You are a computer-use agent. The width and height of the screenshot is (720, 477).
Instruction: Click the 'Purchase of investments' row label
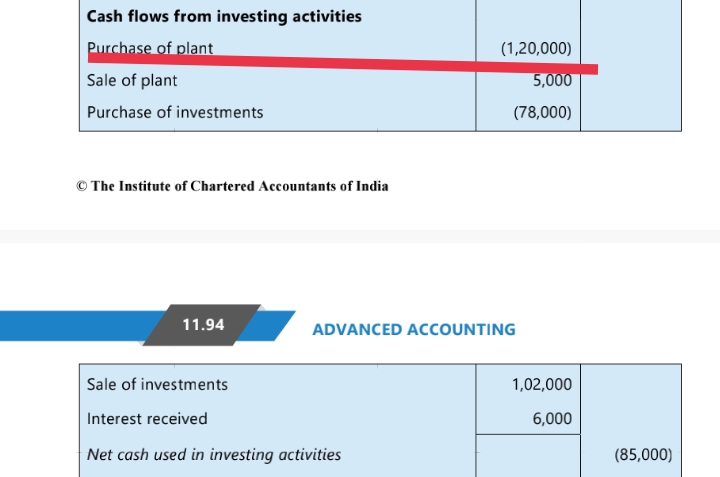175,112
